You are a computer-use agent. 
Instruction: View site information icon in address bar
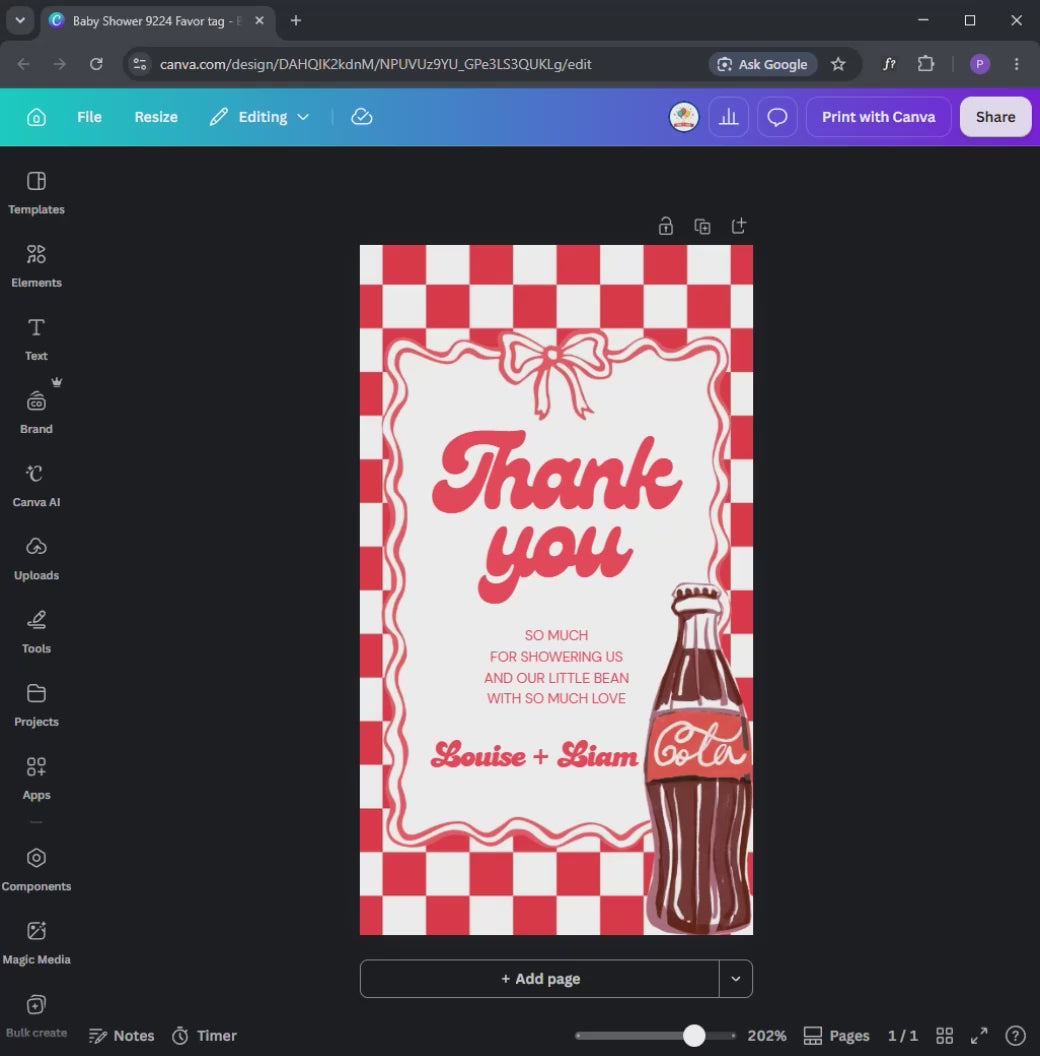pyautogui.click(x=140, y=64)
